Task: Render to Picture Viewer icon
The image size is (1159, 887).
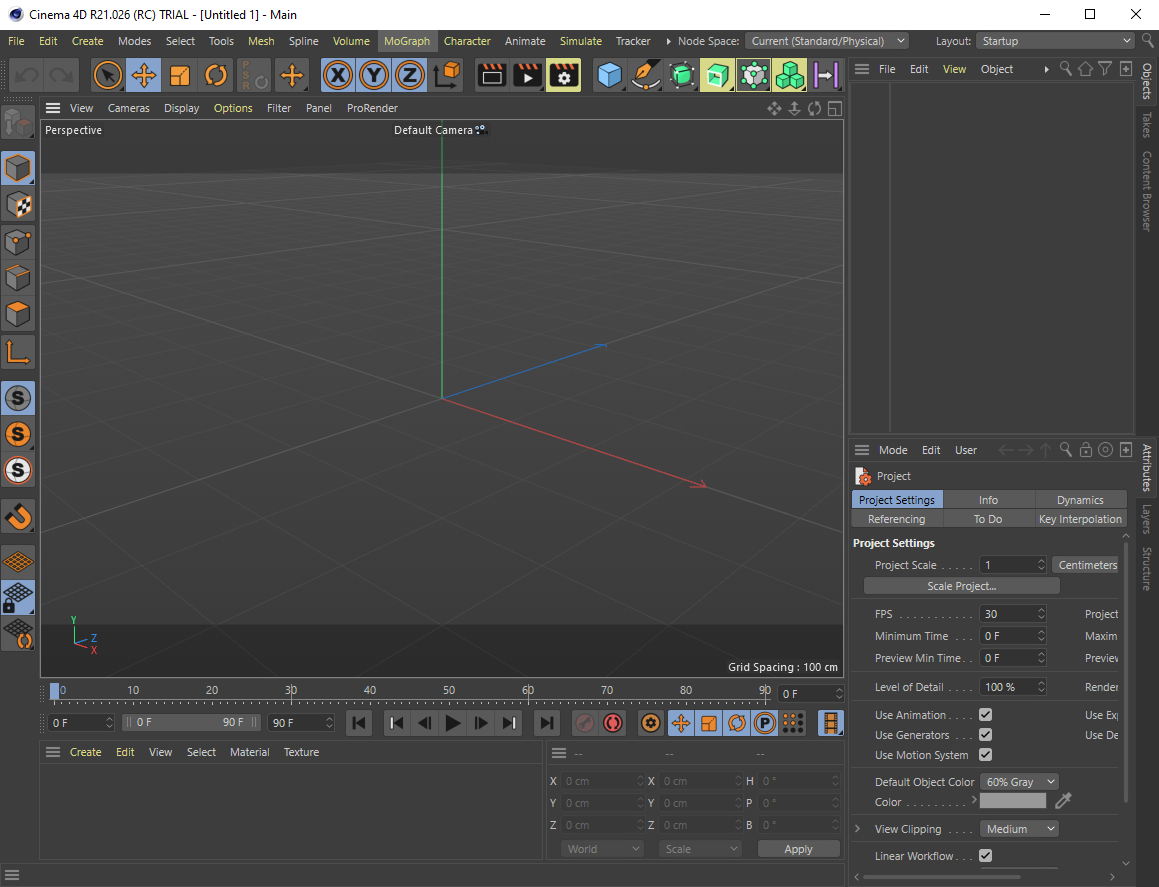Action: coord(528,75)
